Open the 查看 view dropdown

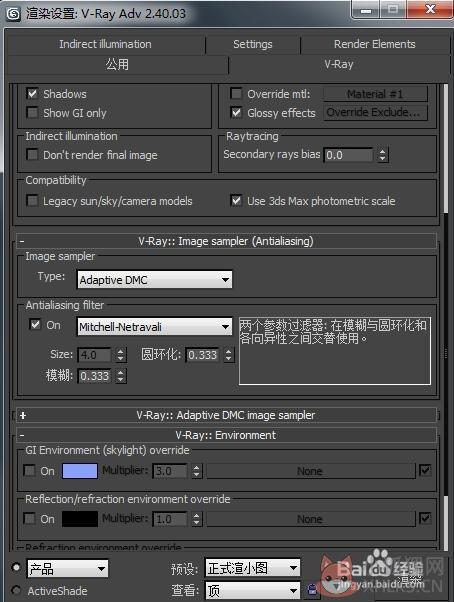(253, 590)
